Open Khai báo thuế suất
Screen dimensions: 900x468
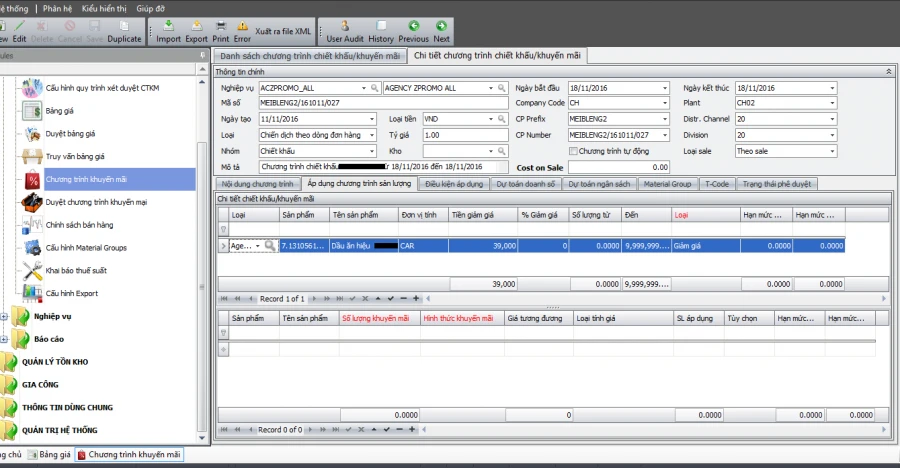(76, 270)
